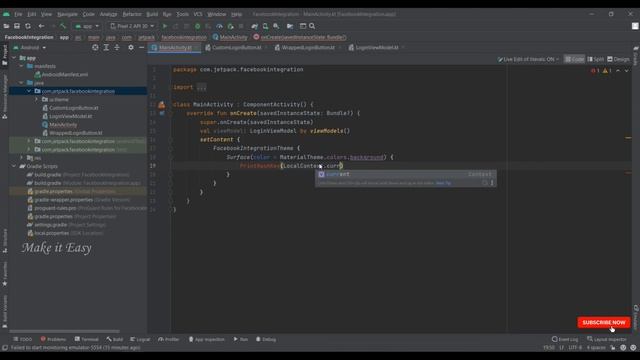This screenshot has width=640, height=360.
Task: Click the MainActivity breadcrumb in navigation bar
Action: 230,37
